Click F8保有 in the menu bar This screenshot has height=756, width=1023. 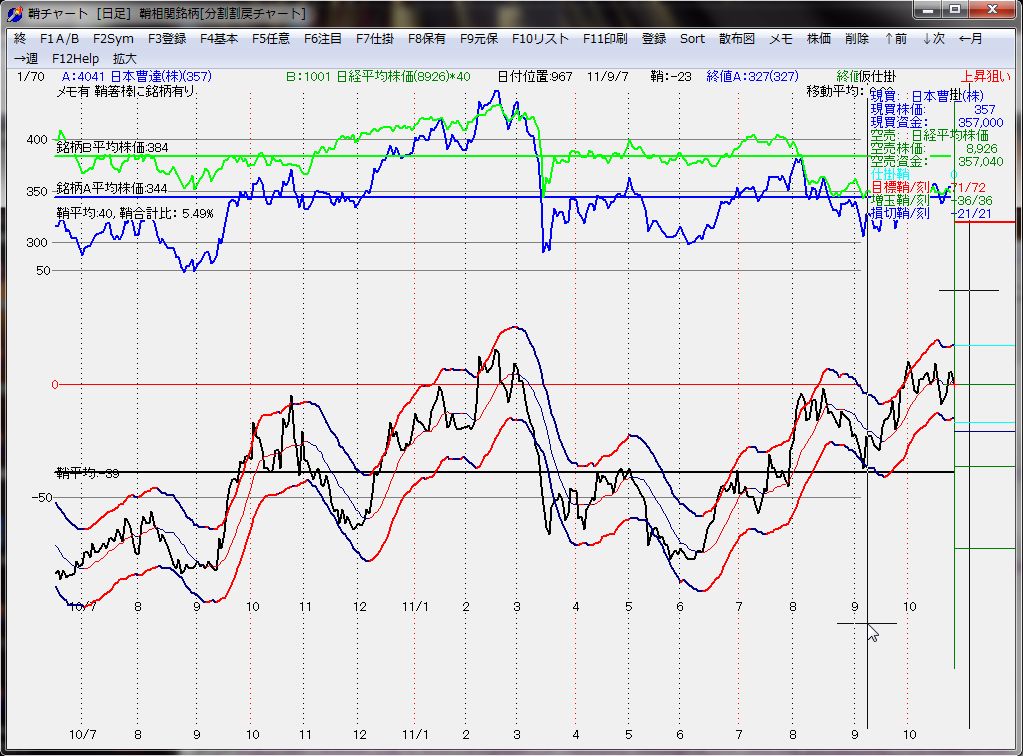tap(427, 38)
